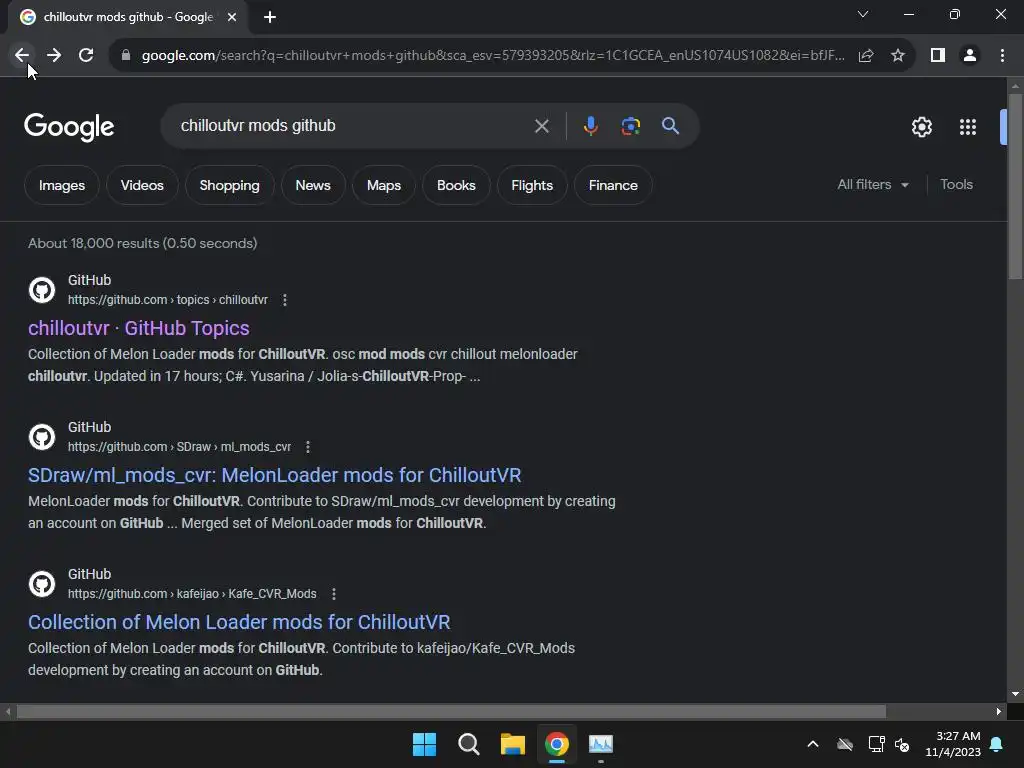Share this page icon in address bar
Viewport: 1024px width, 768px height.
tap(866, 56)
